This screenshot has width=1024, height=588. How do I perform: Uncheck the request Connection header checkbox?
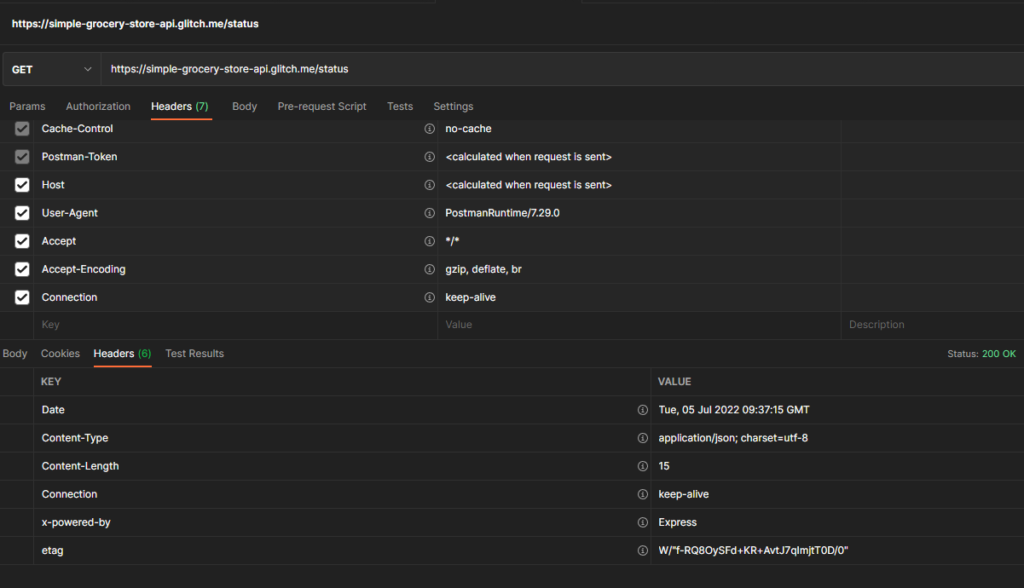click(x=22, y=297)
